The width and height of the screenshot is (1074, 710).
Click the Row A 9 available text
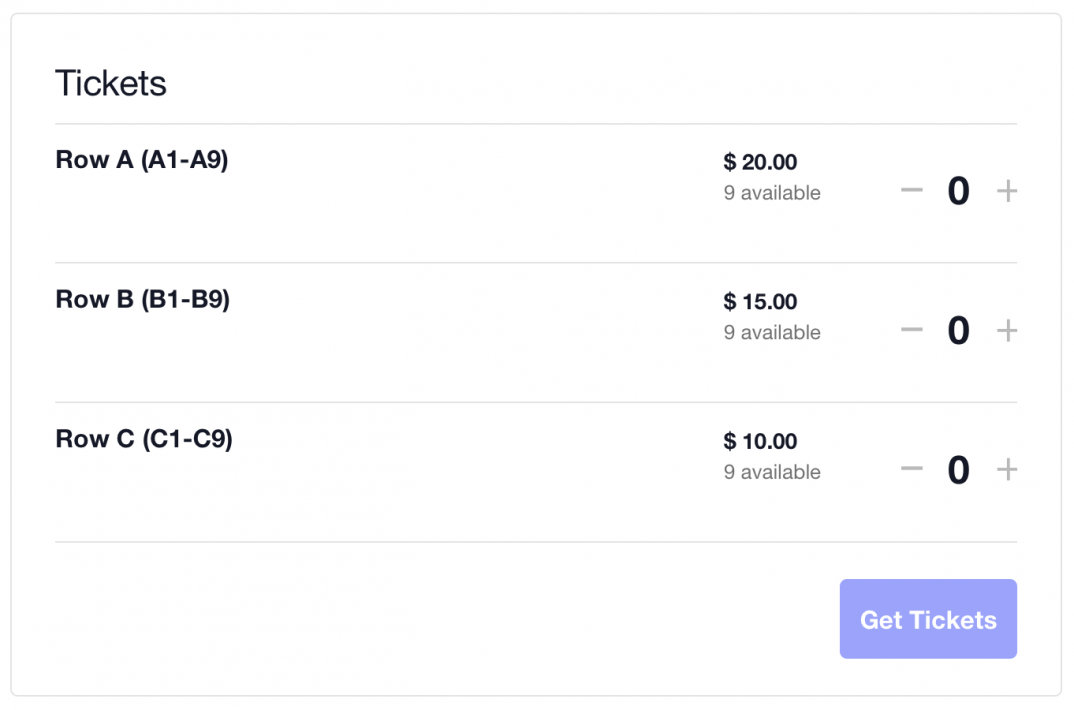(x=772, y=193)
